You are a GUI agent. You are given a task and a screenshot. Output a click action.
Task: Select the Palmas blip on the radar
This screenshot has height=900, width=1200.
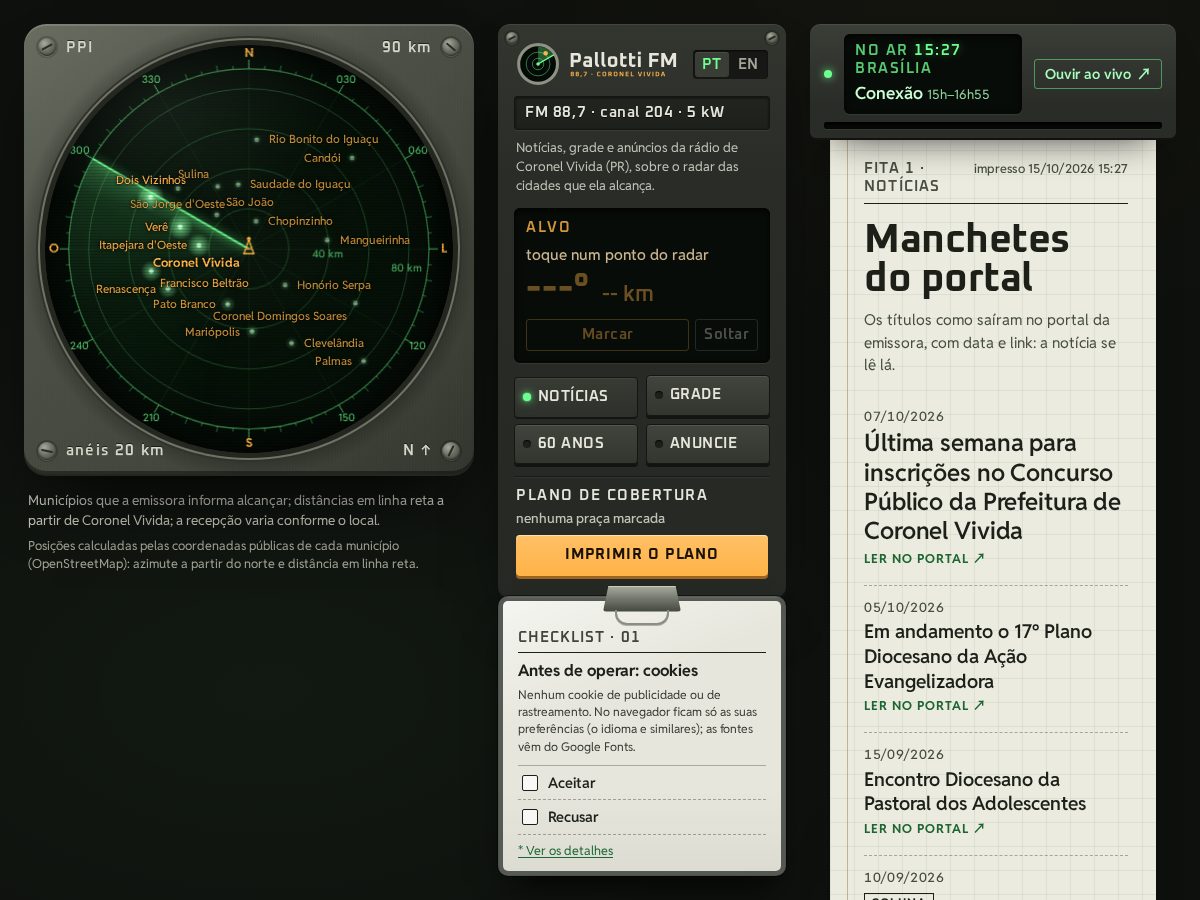[x=363, y=361]
